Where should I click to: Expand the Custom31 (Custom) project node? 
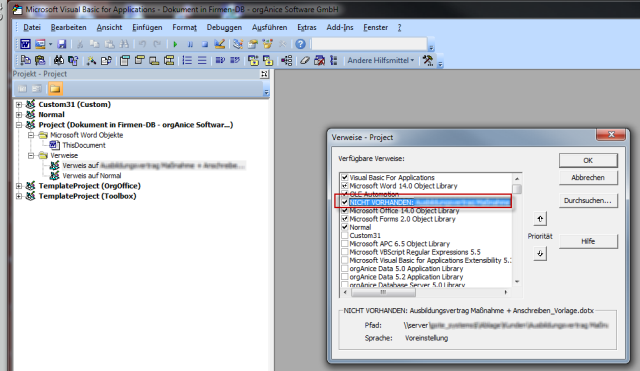pyautogui.click(x=19, y=104)
